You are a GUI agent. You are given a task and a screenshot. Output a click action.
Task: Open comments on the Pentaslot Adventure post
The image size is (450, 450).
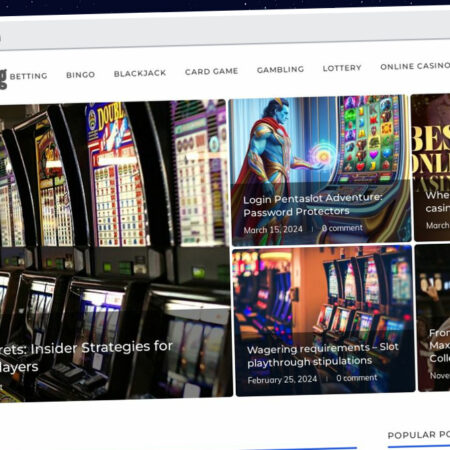tap(342, 228)
